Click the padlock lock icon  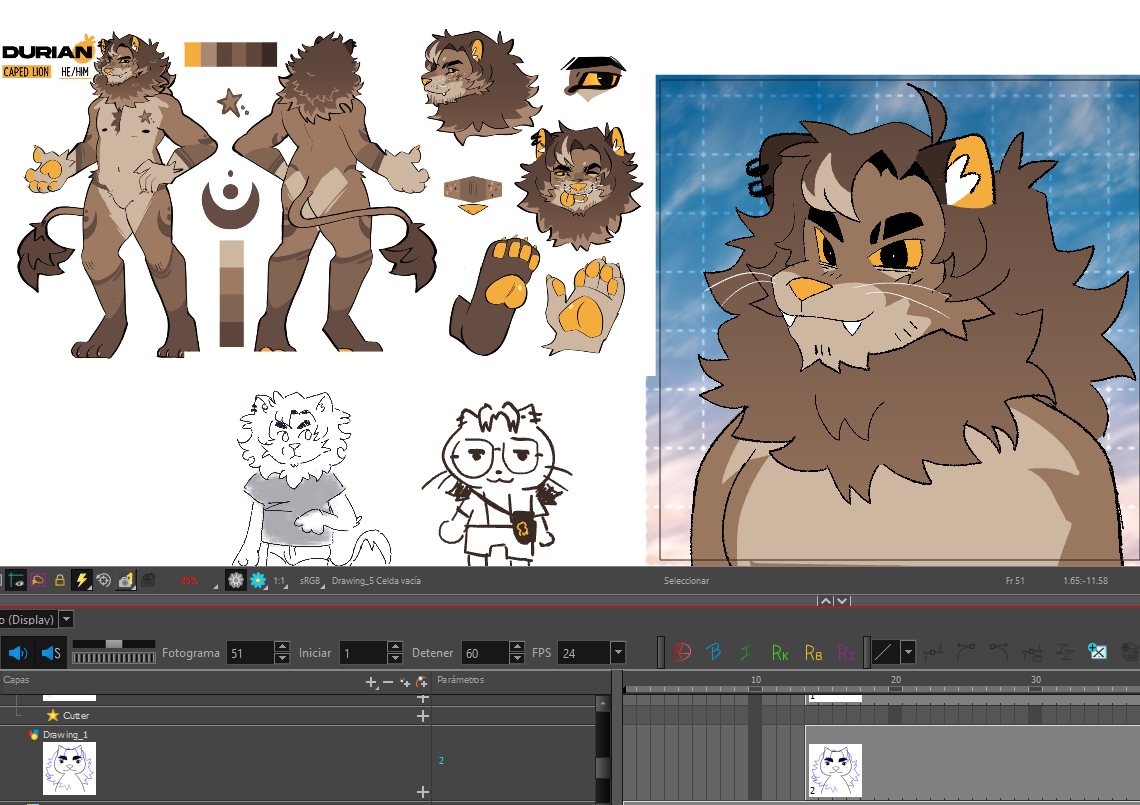tap(60, 580)
